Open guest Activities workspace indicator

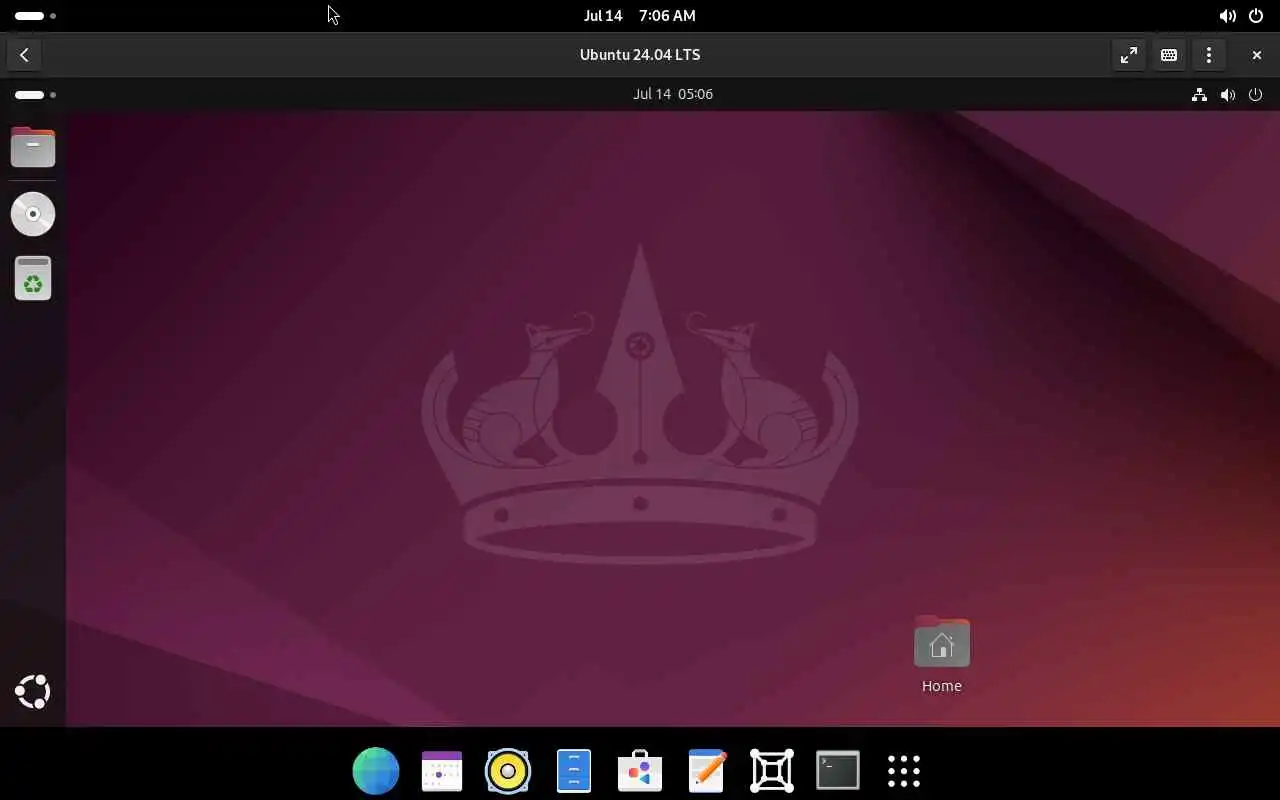(x=35, y=95)
